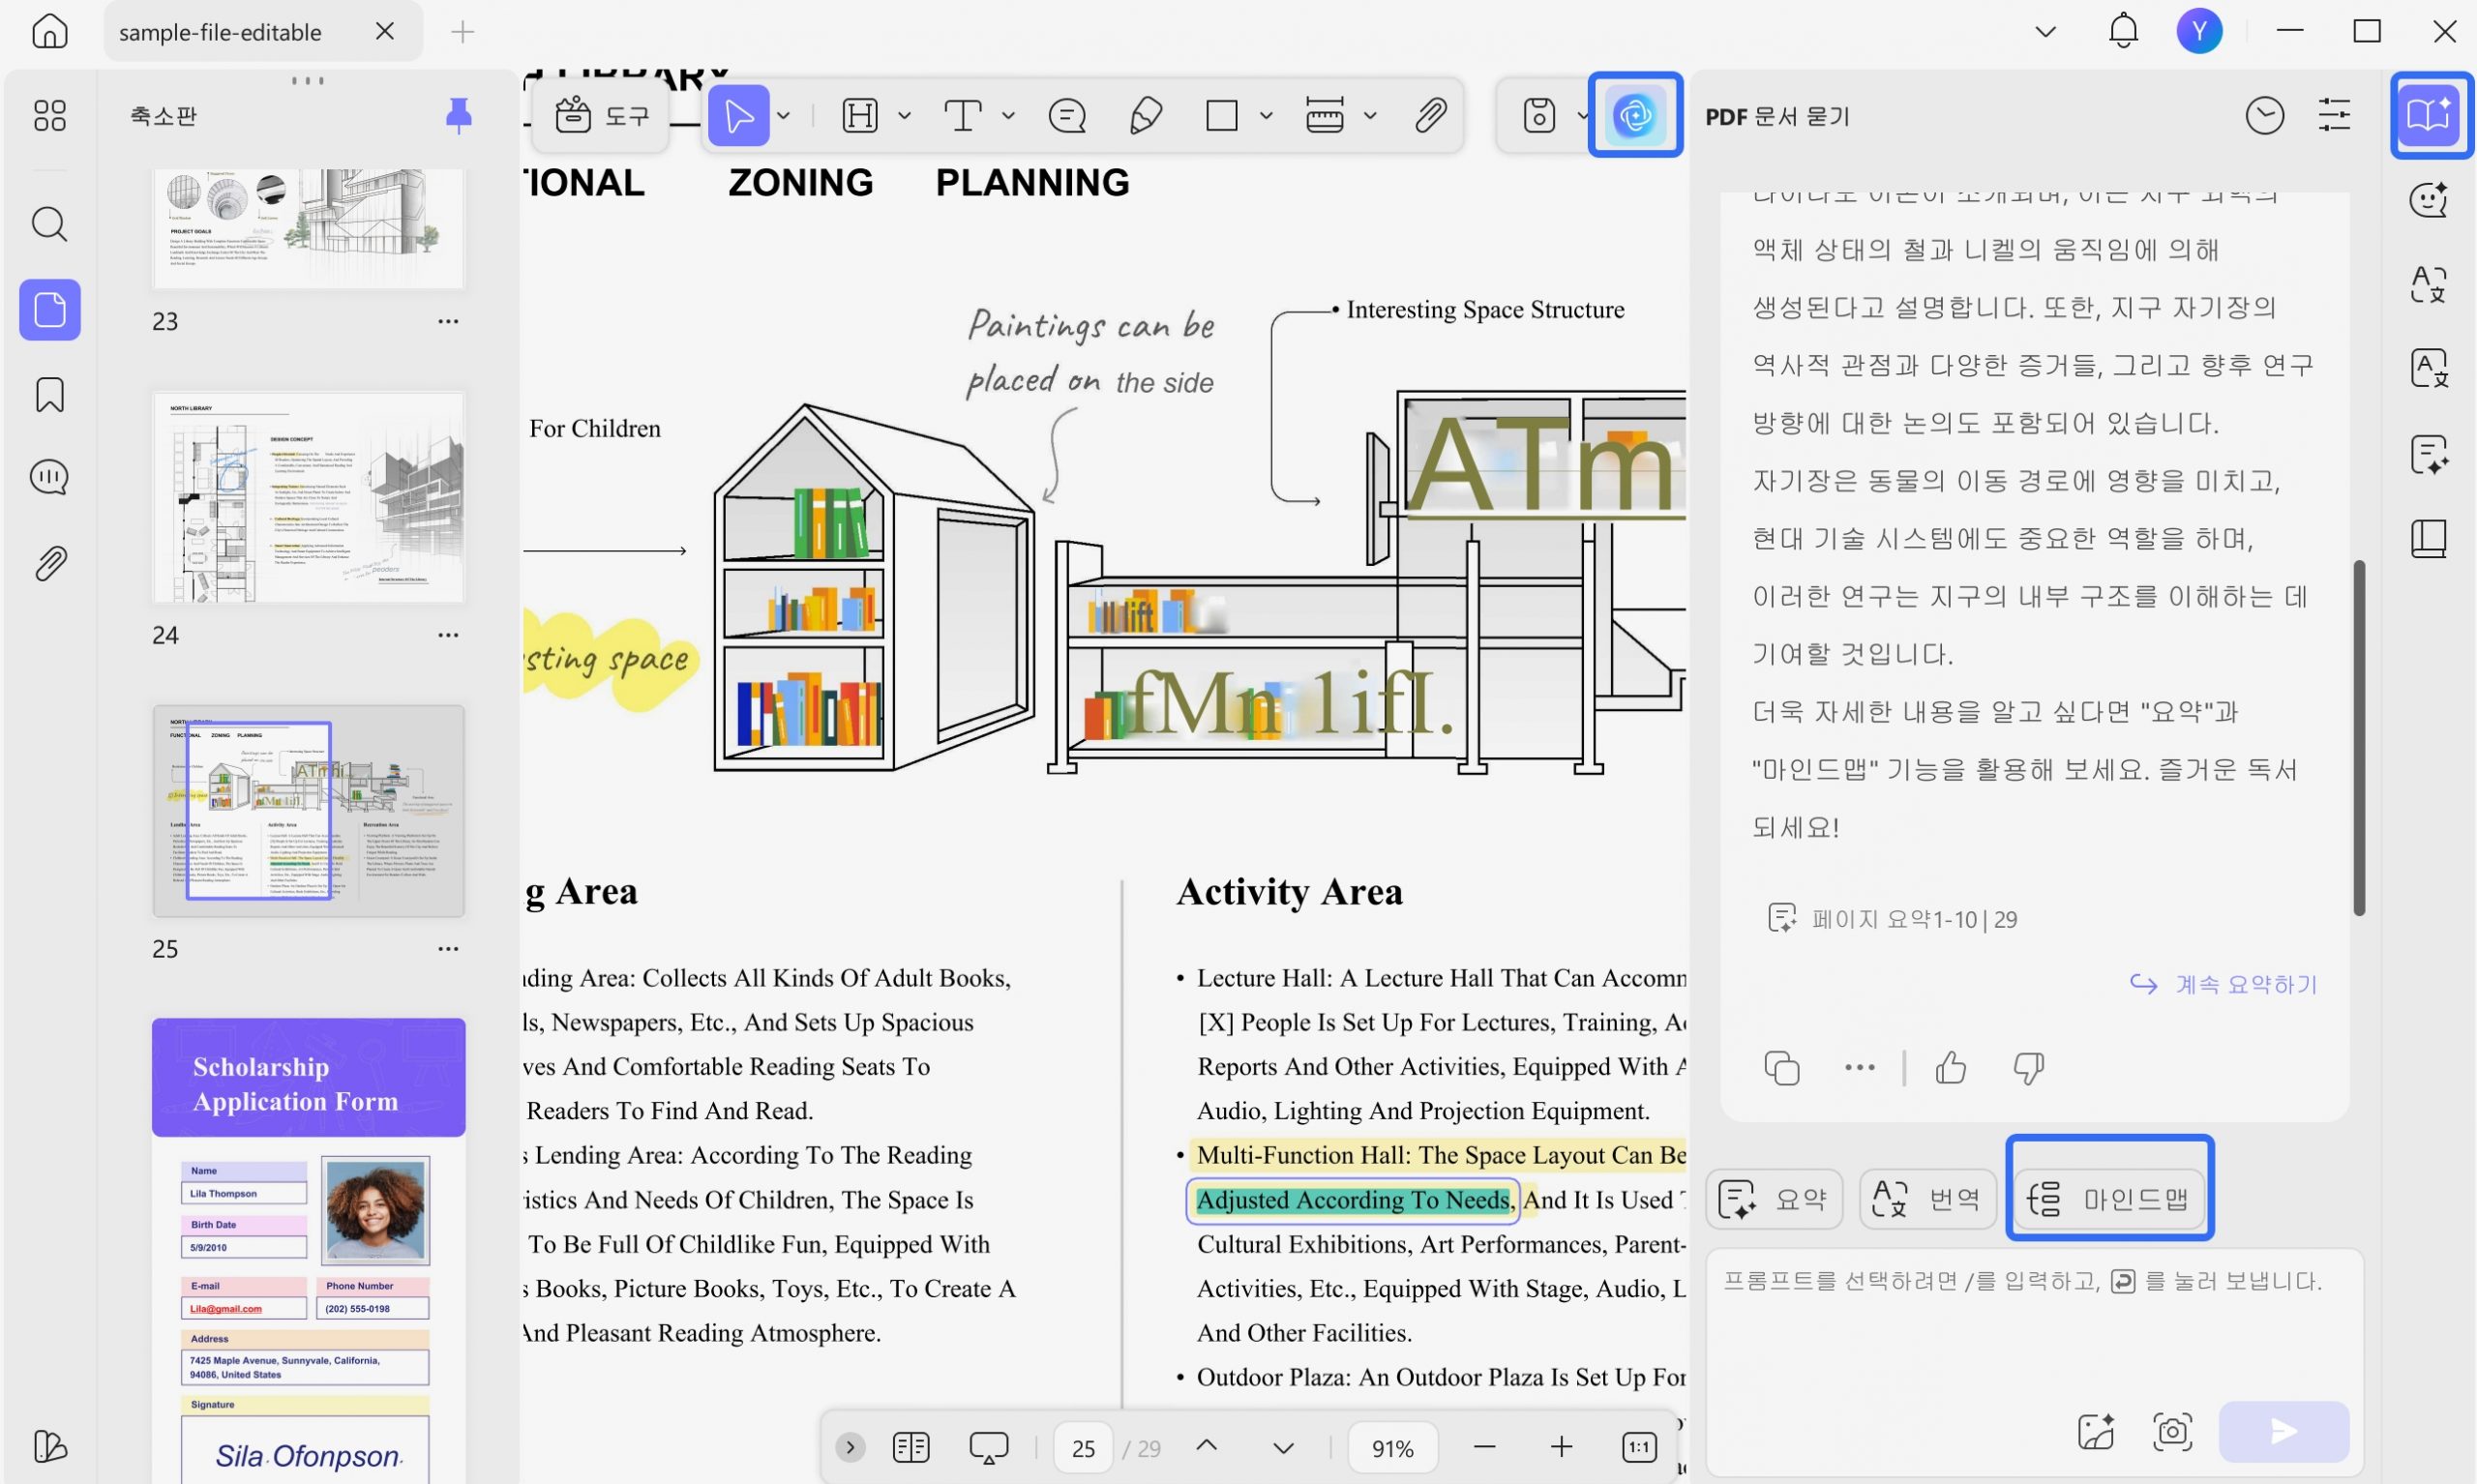Open the attachments sidebar panel

[50, 564]
